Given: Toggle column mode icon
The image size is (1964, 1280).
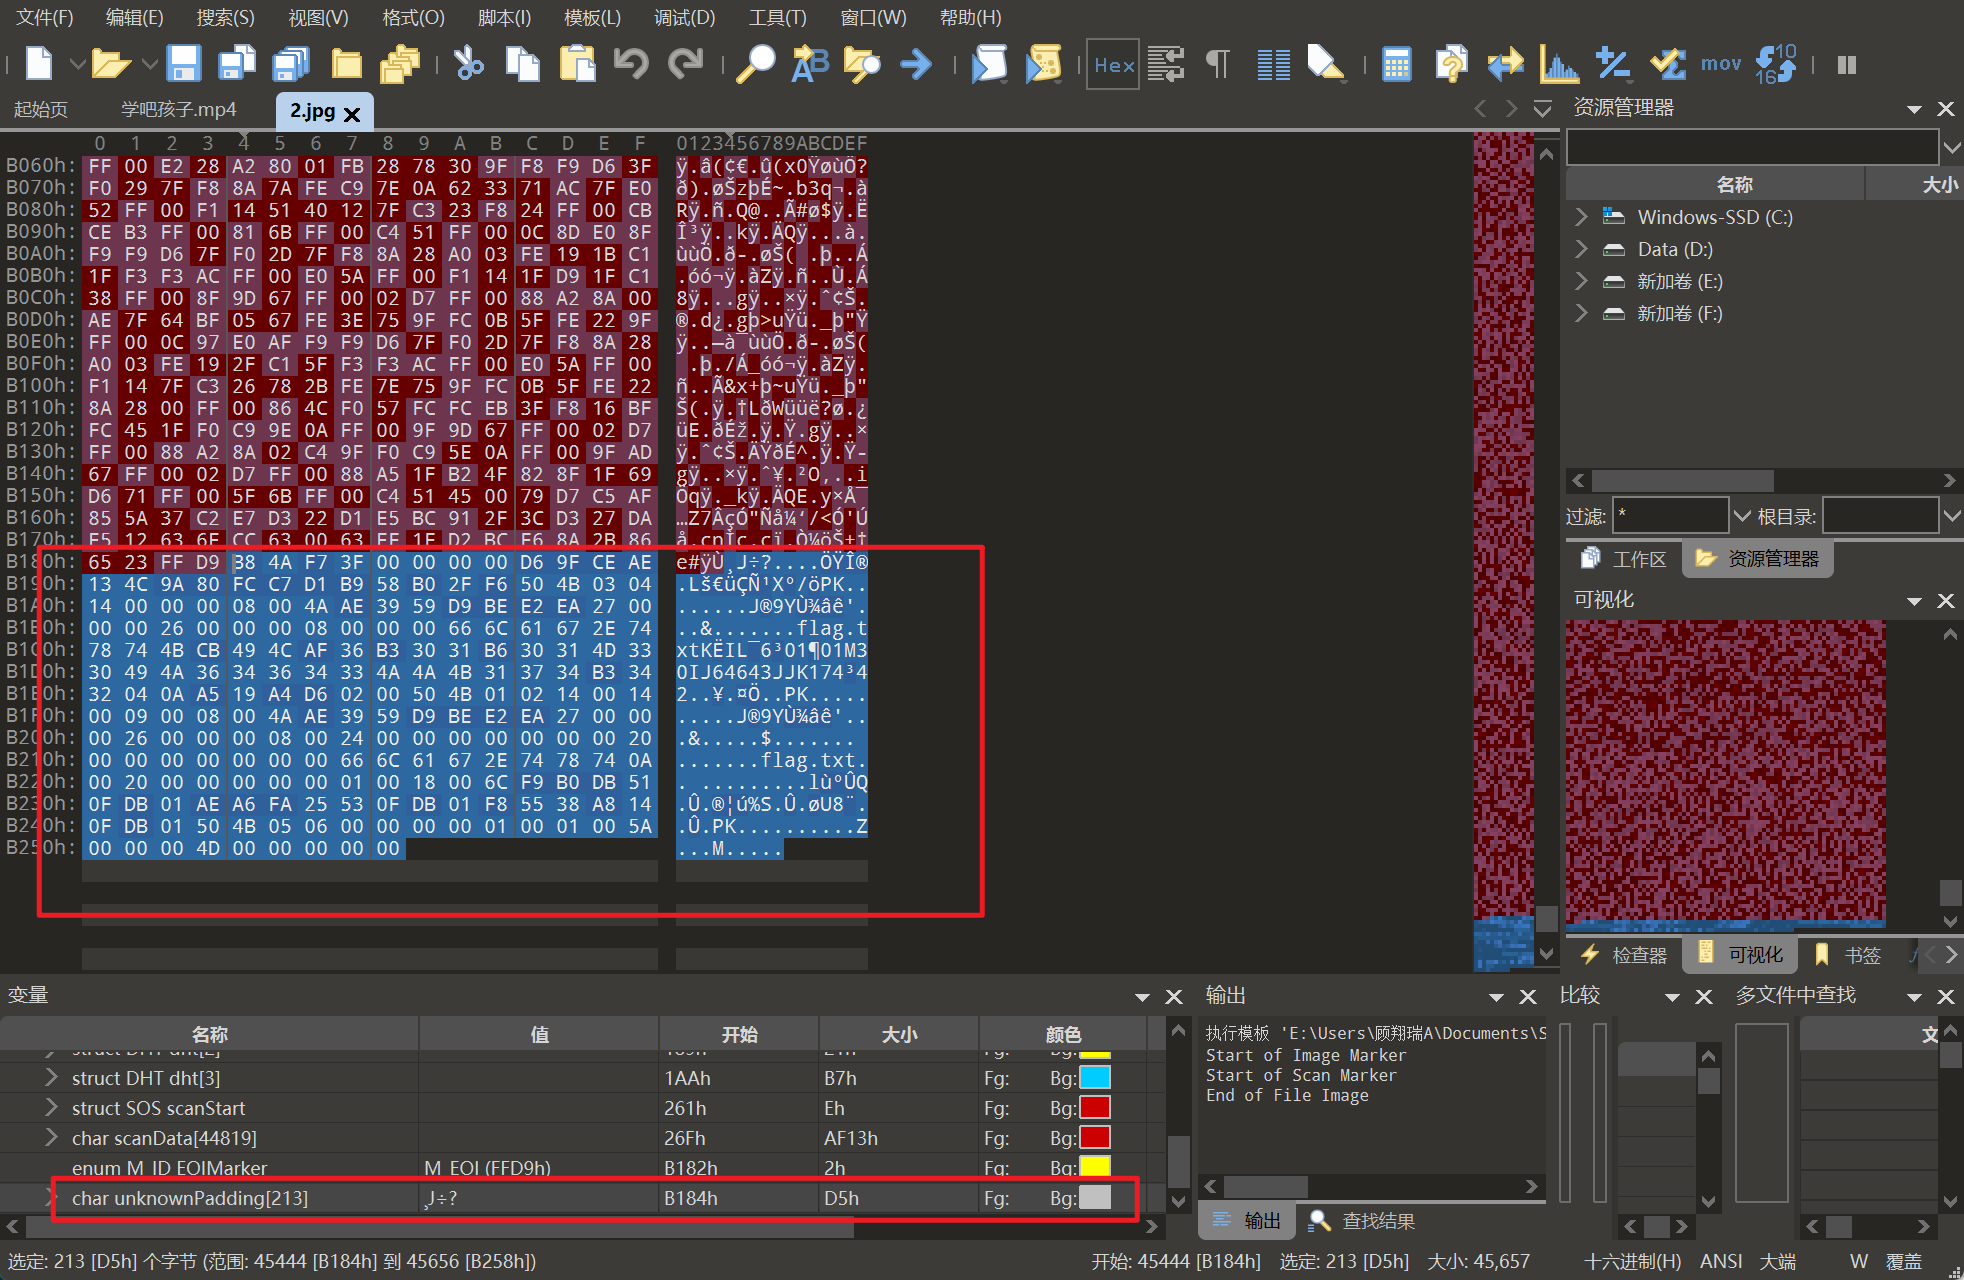Looking at the screenshot, I should pos(1273,64).
